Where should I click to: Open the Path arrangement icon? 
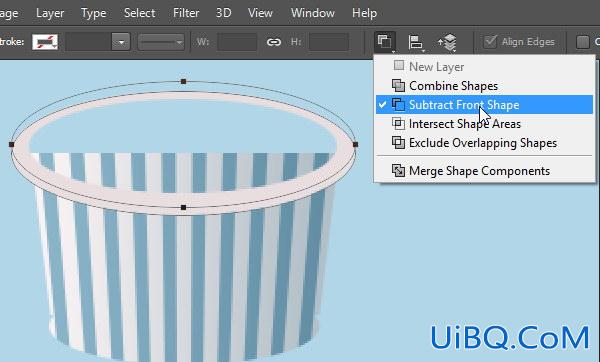[447, 42]
